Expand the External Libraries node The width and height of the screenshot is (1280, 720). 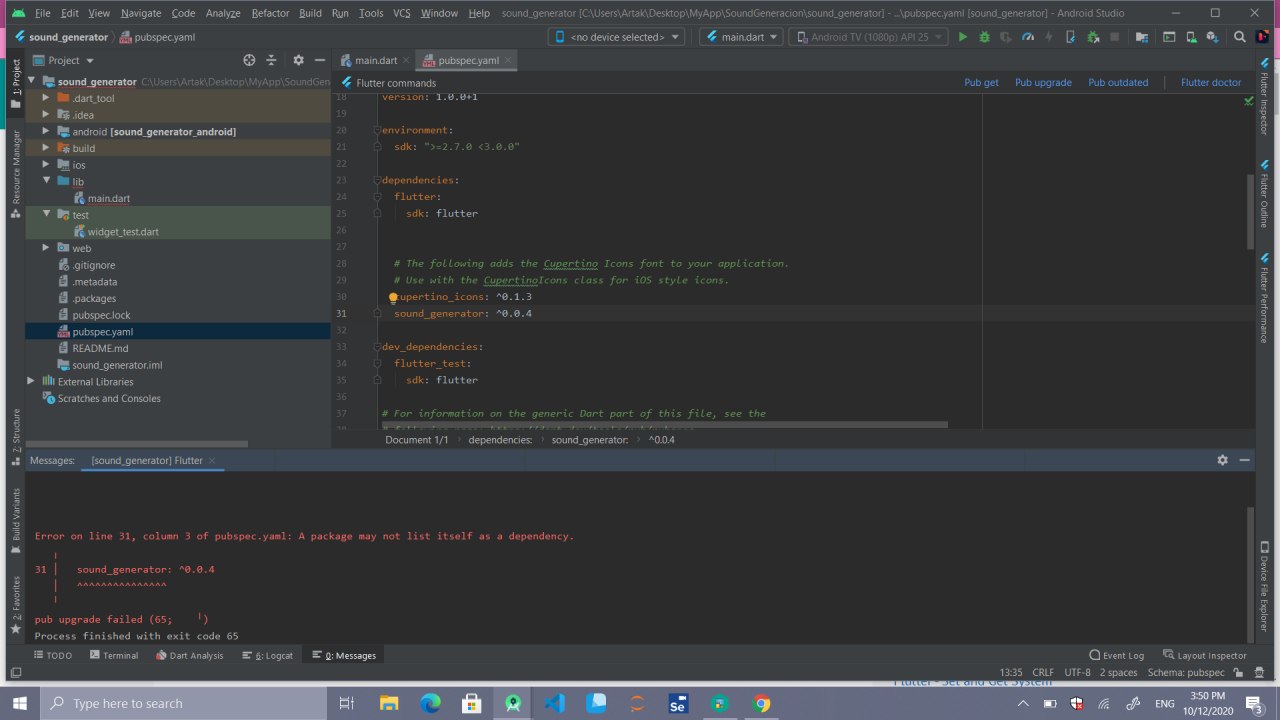pyautogui.click(x=32, y=381)
